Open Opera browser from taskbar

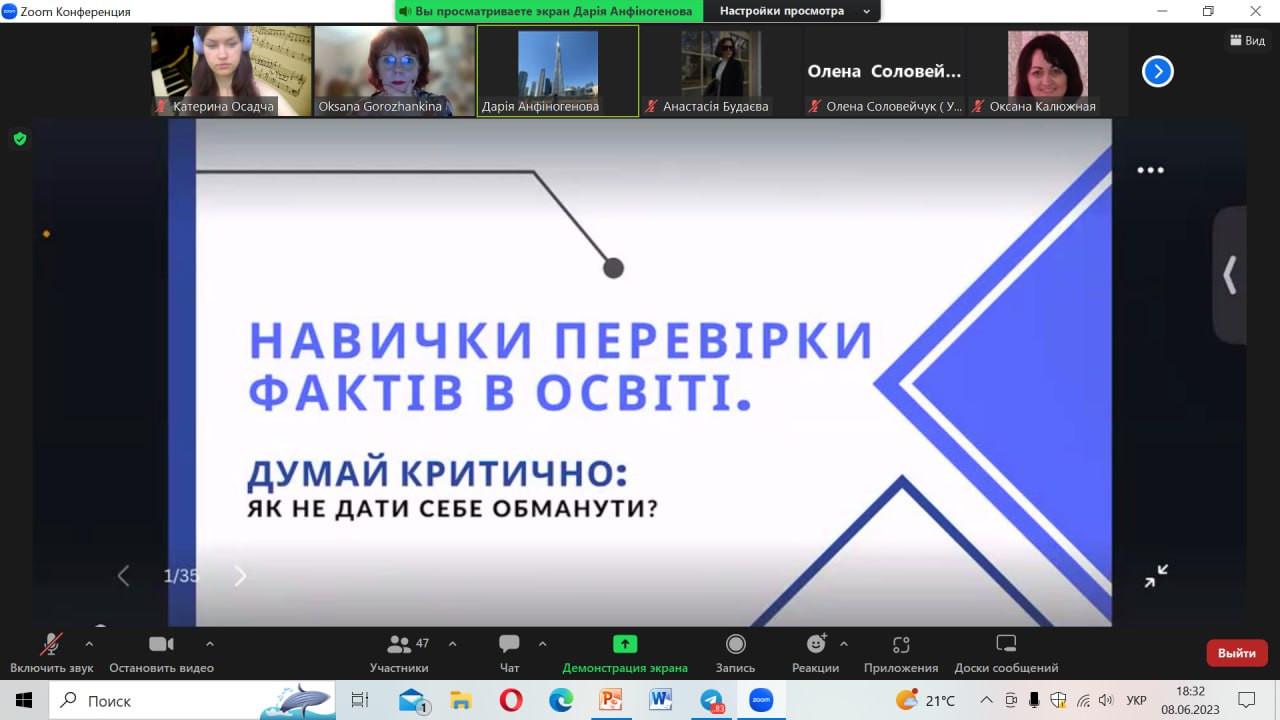[x=510, y=700]
